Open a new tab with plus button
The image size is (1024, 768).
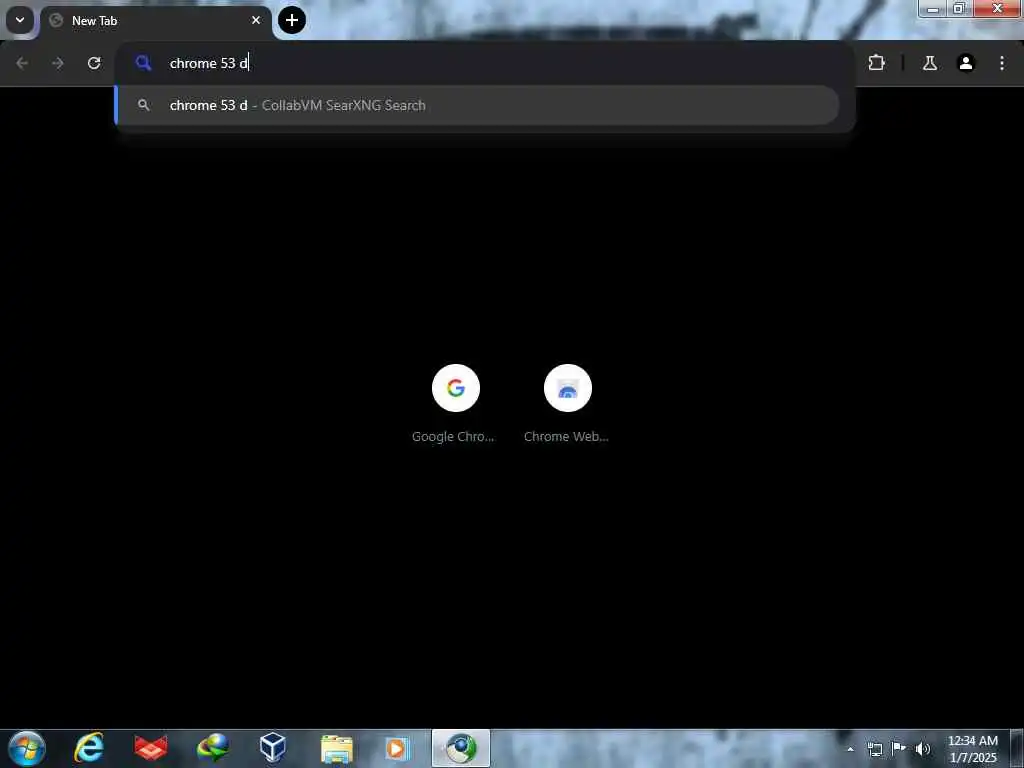tap(292, 20)
